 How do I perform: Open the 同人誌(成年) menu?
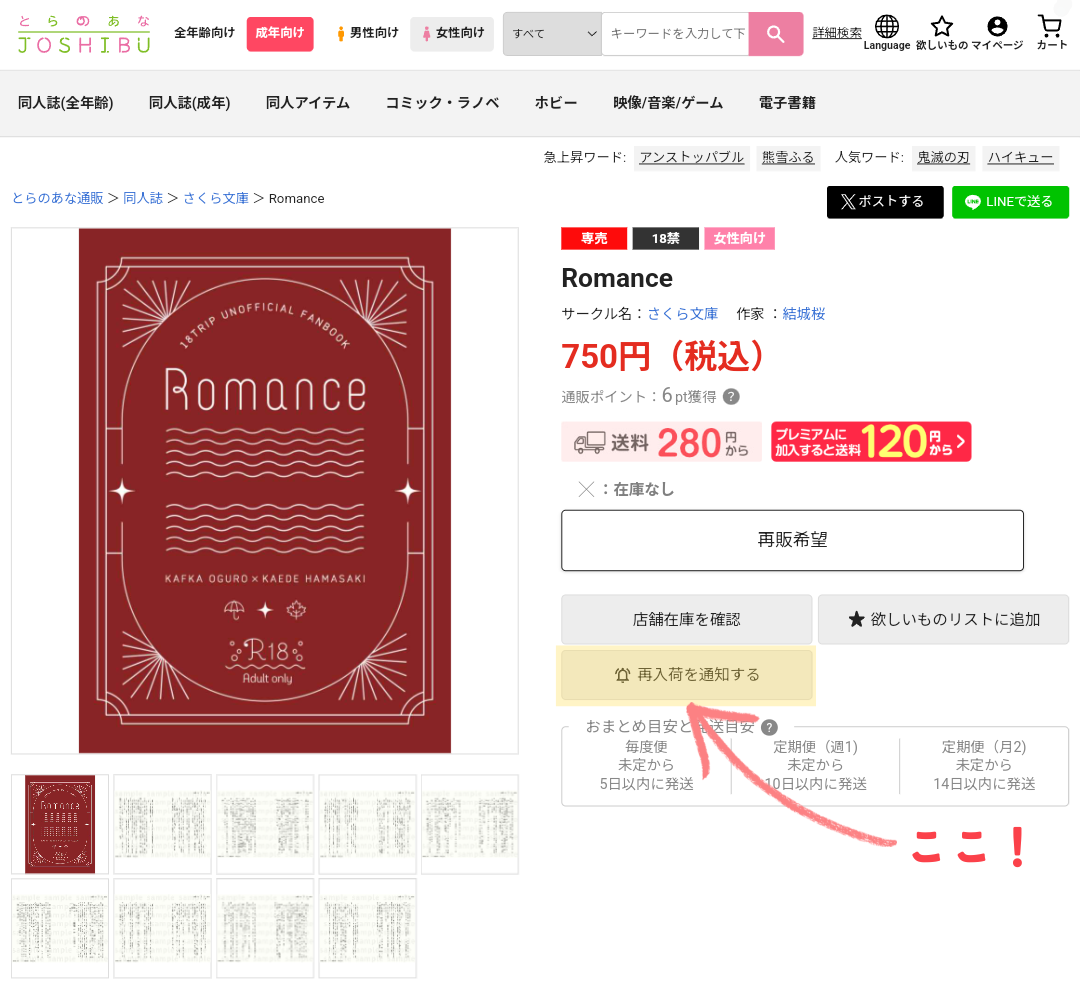click(x=189, y=103)
